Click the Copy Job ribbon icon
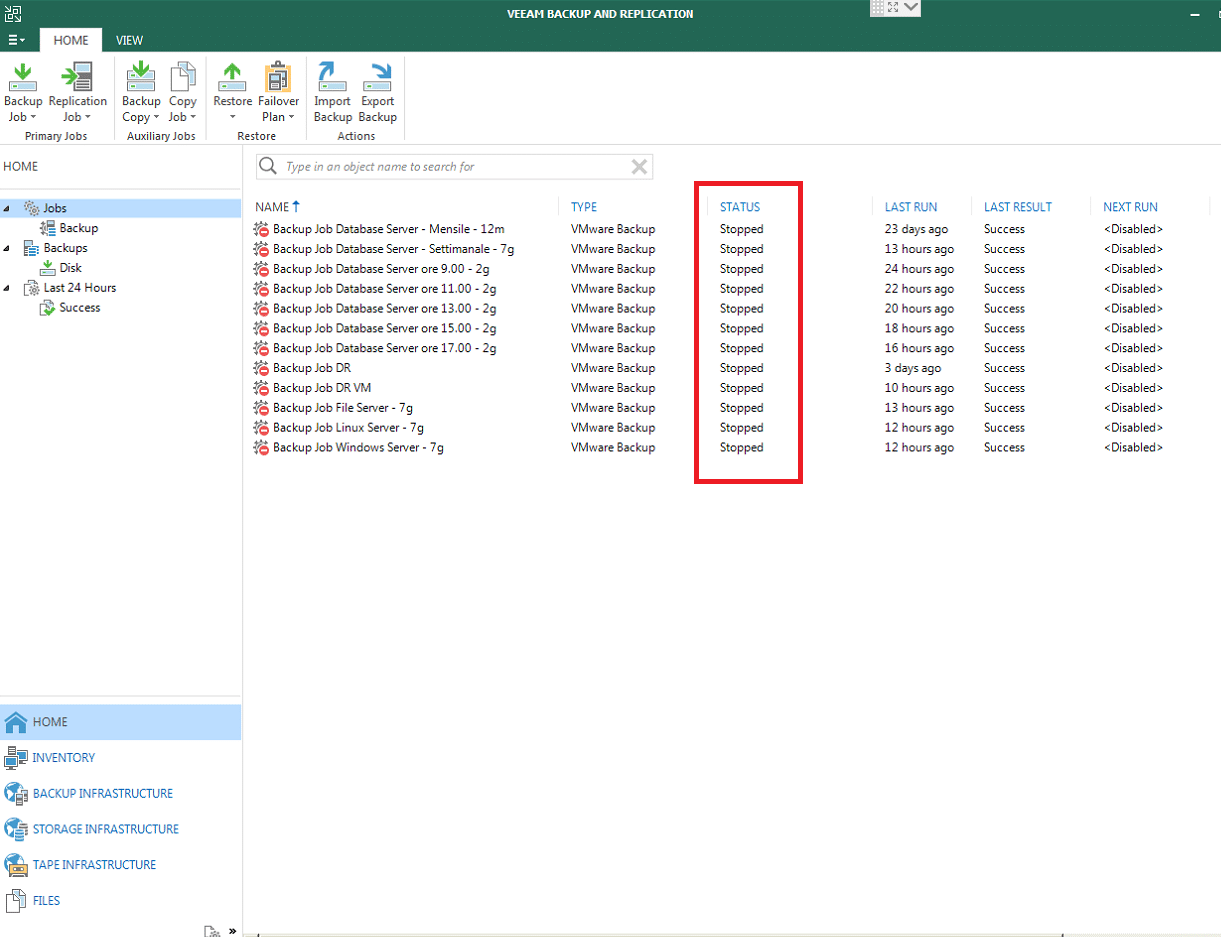The height and width of the screenshot is (937, 1221). pyautogui.click(x=183, y=77)
